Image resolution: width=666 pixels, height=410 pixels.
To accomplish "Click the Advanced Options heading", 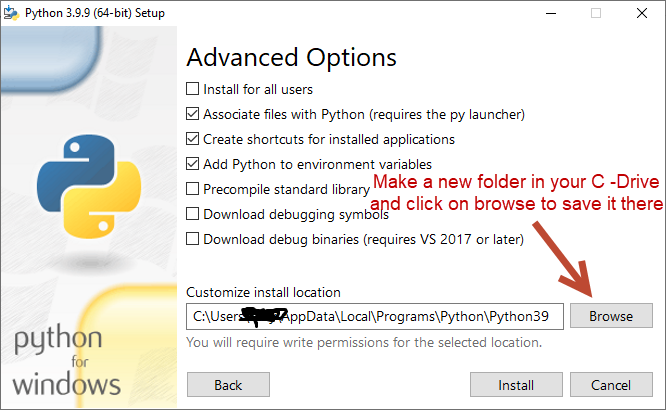I will pyautogui.click(x=291, y=57).
